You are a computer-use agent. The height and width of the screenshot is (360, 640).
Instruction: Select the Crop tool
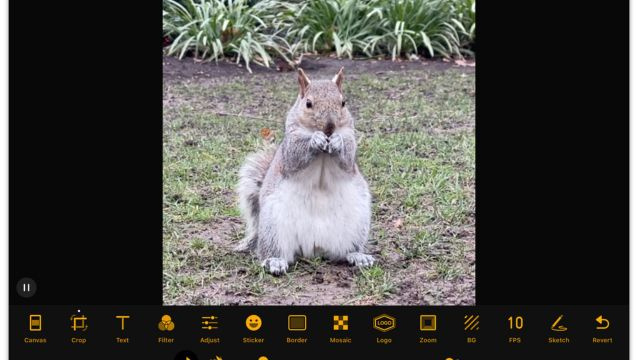[x=79, y=328]
